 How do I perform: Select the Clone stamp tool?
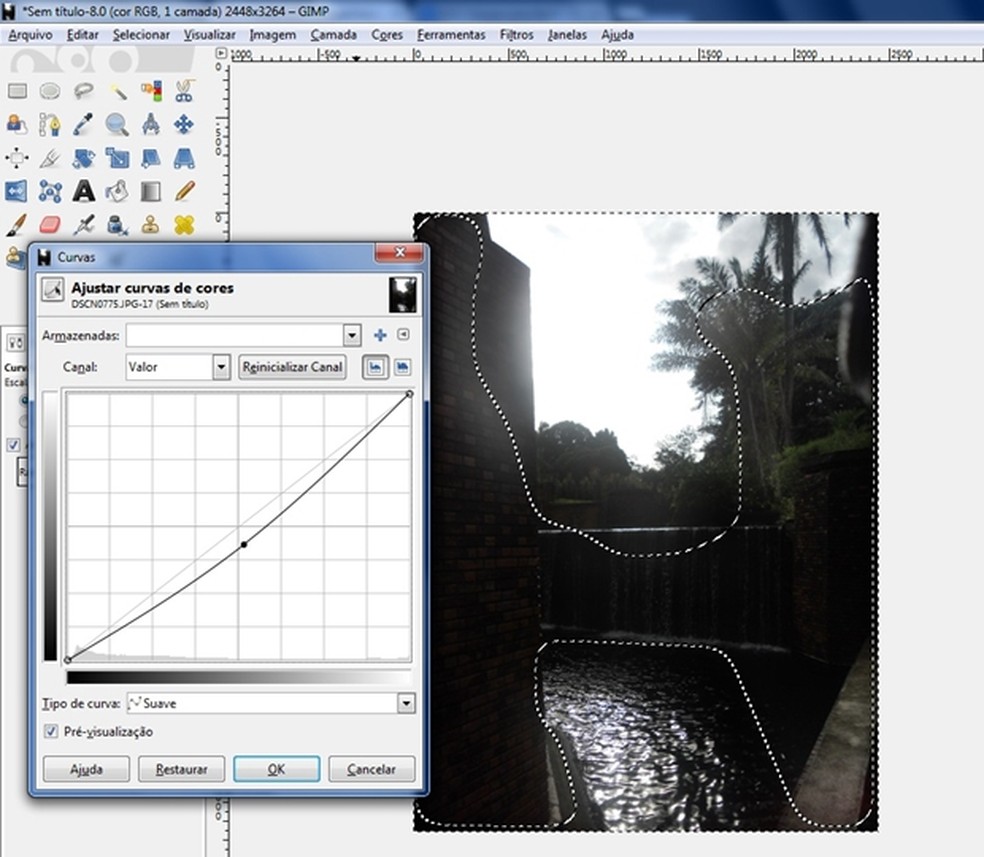(151, 225)
